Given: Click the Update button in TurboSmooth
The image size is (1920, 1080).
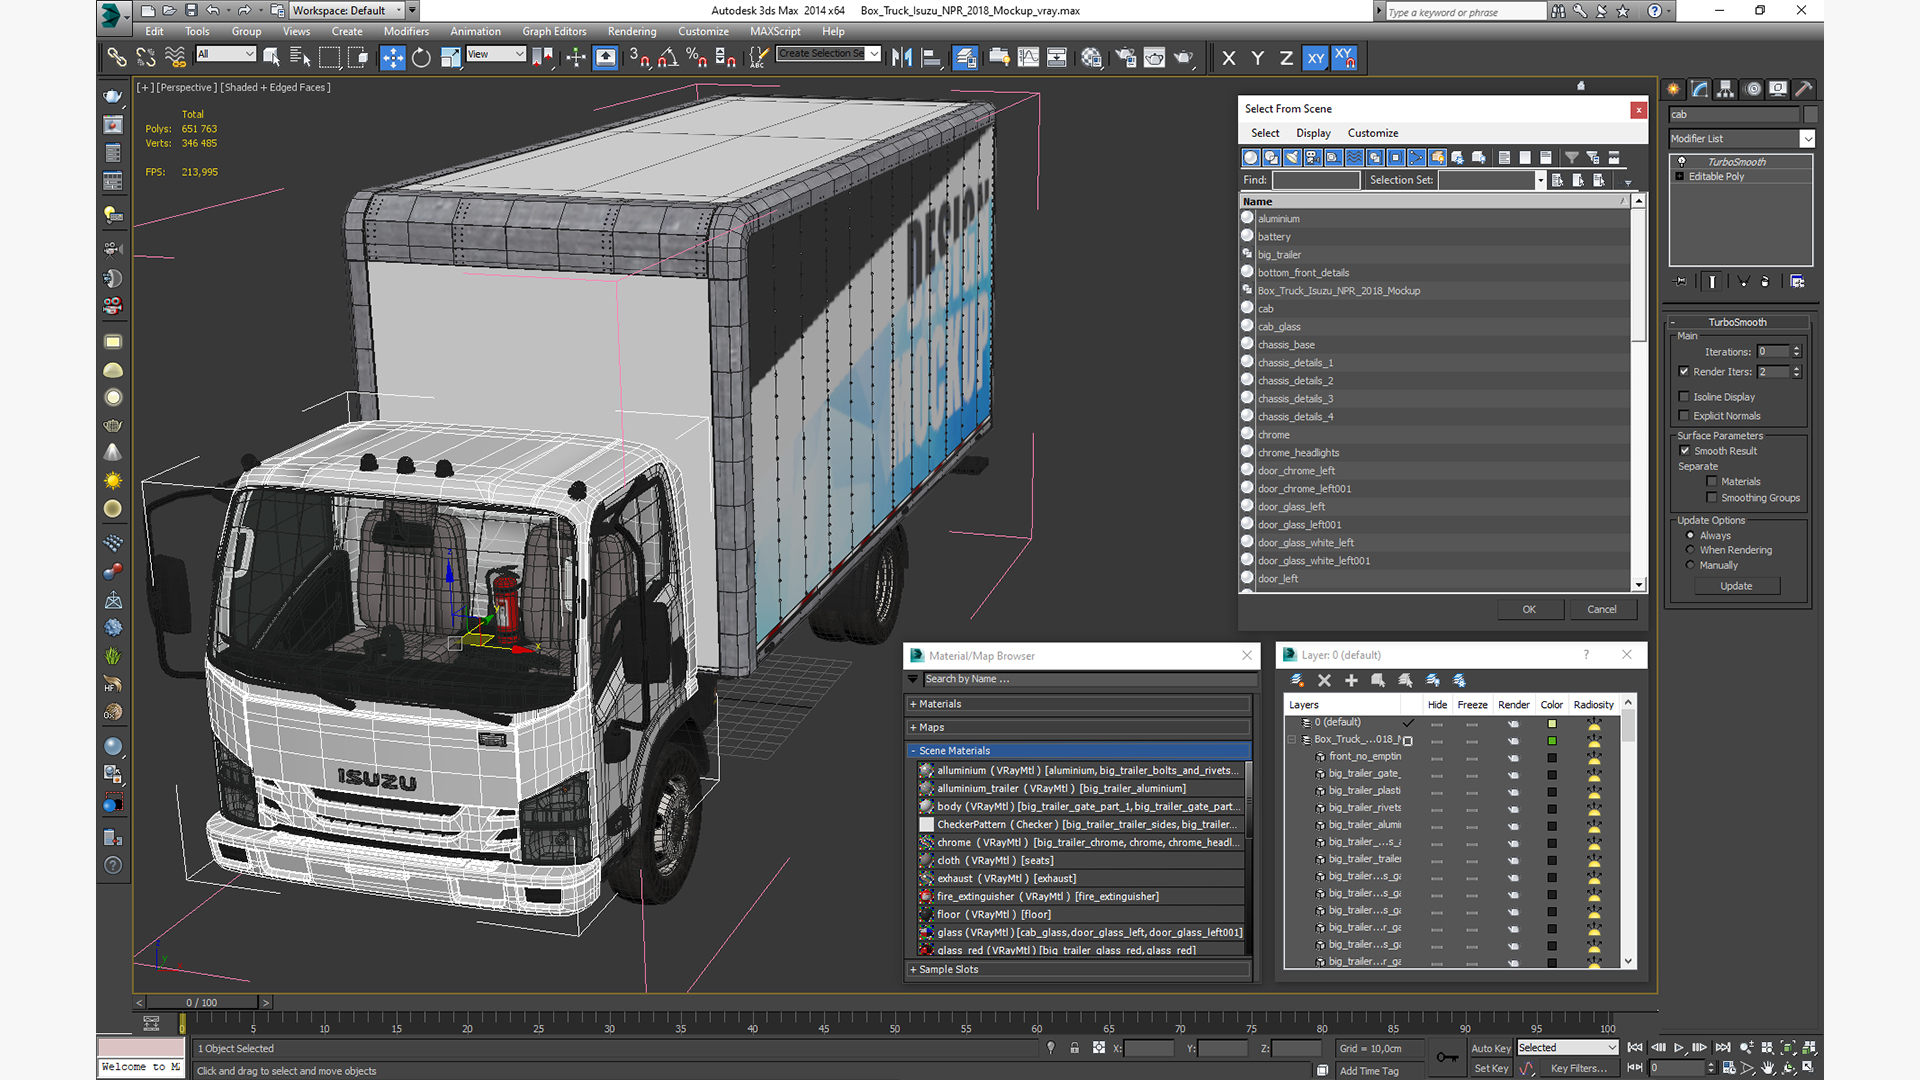Looking at the screenshot, I should pyautogui.click(x=1736, y=586).
